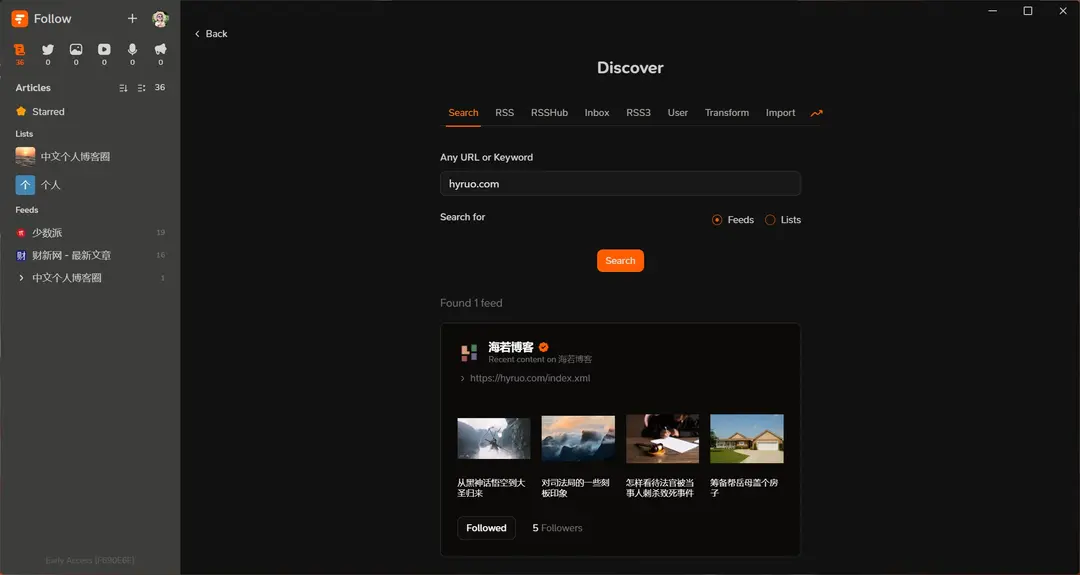Open the Videos view icon
The image size is (1080, 575).
[x=104, y=50]
